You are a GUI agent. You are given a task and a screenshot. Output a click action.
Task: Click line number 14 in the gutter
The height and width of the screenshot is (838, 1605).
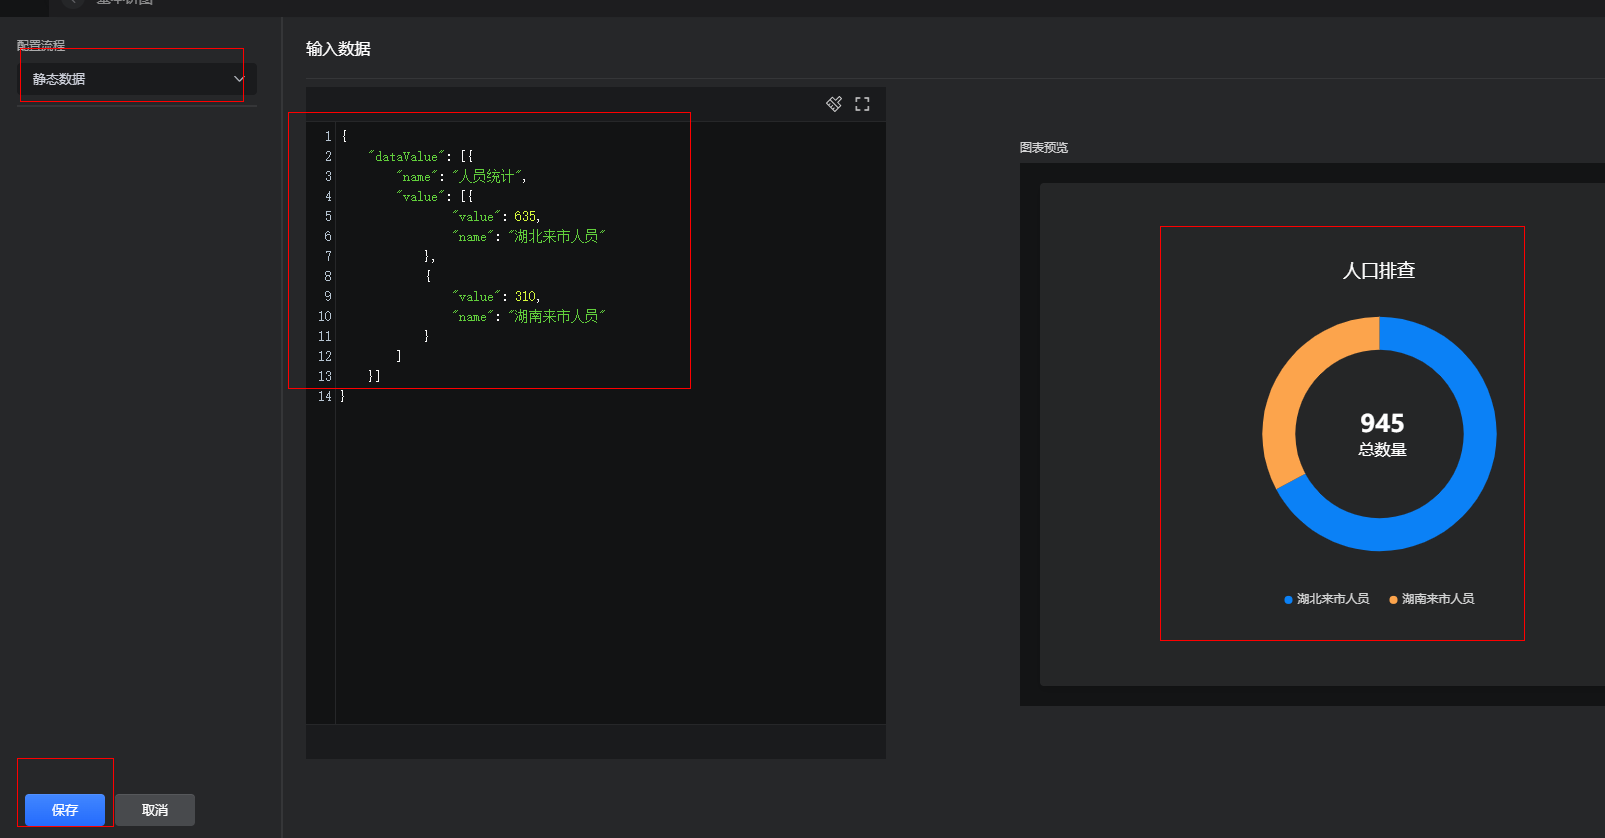(x=324, y=397)
